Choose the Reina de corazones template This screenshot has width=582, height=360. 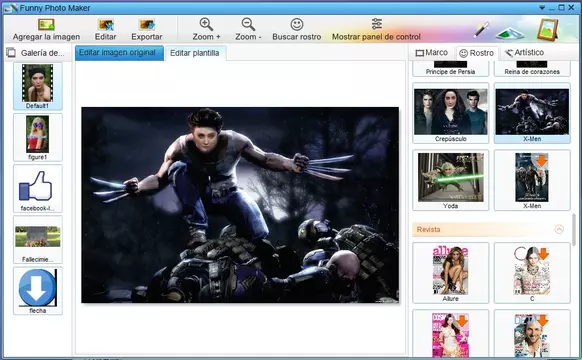[532, 69]
